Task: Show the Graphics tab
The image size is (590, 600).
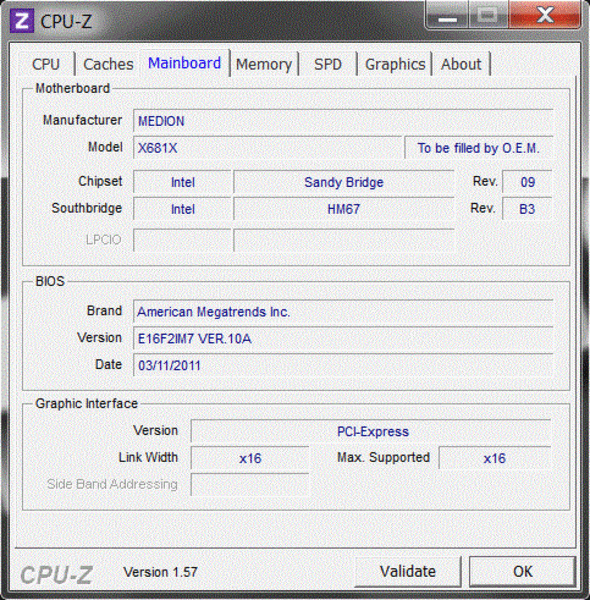Action: (x=395, y=64)
